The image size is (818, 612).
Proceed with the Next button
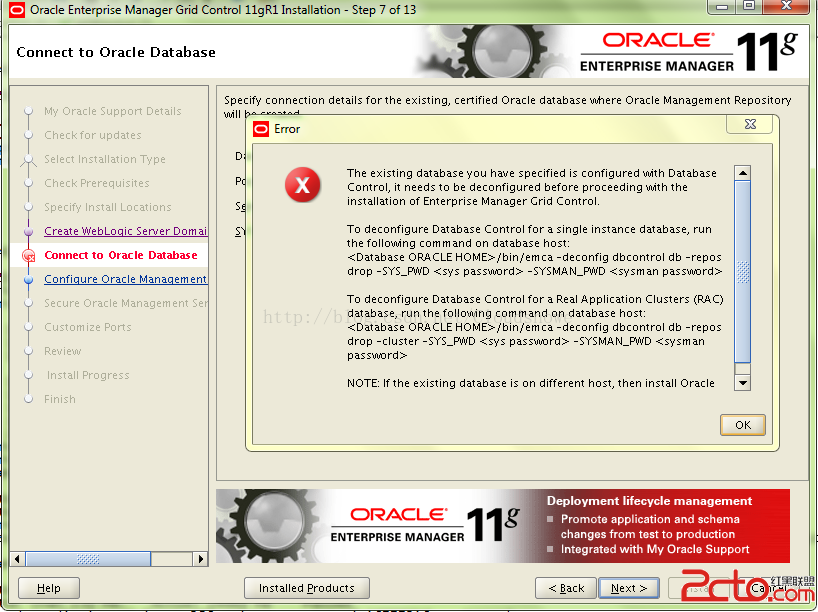(629, 588)
